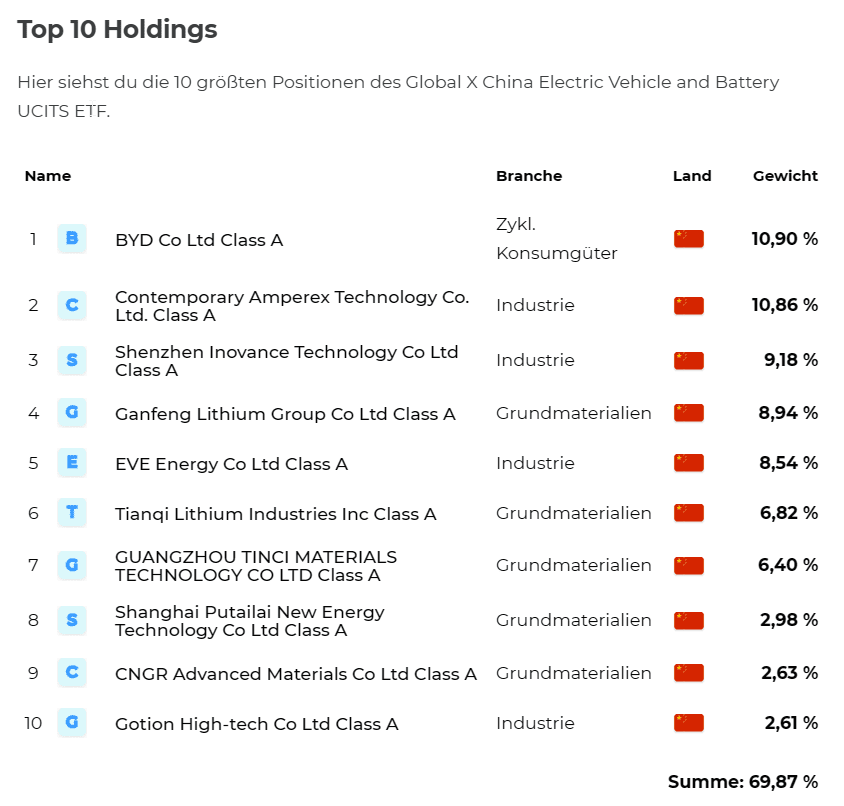844x806 pixels.
Task: Open Shanghai Putailai New Energy Technology entry
Action: click(250, 621)
